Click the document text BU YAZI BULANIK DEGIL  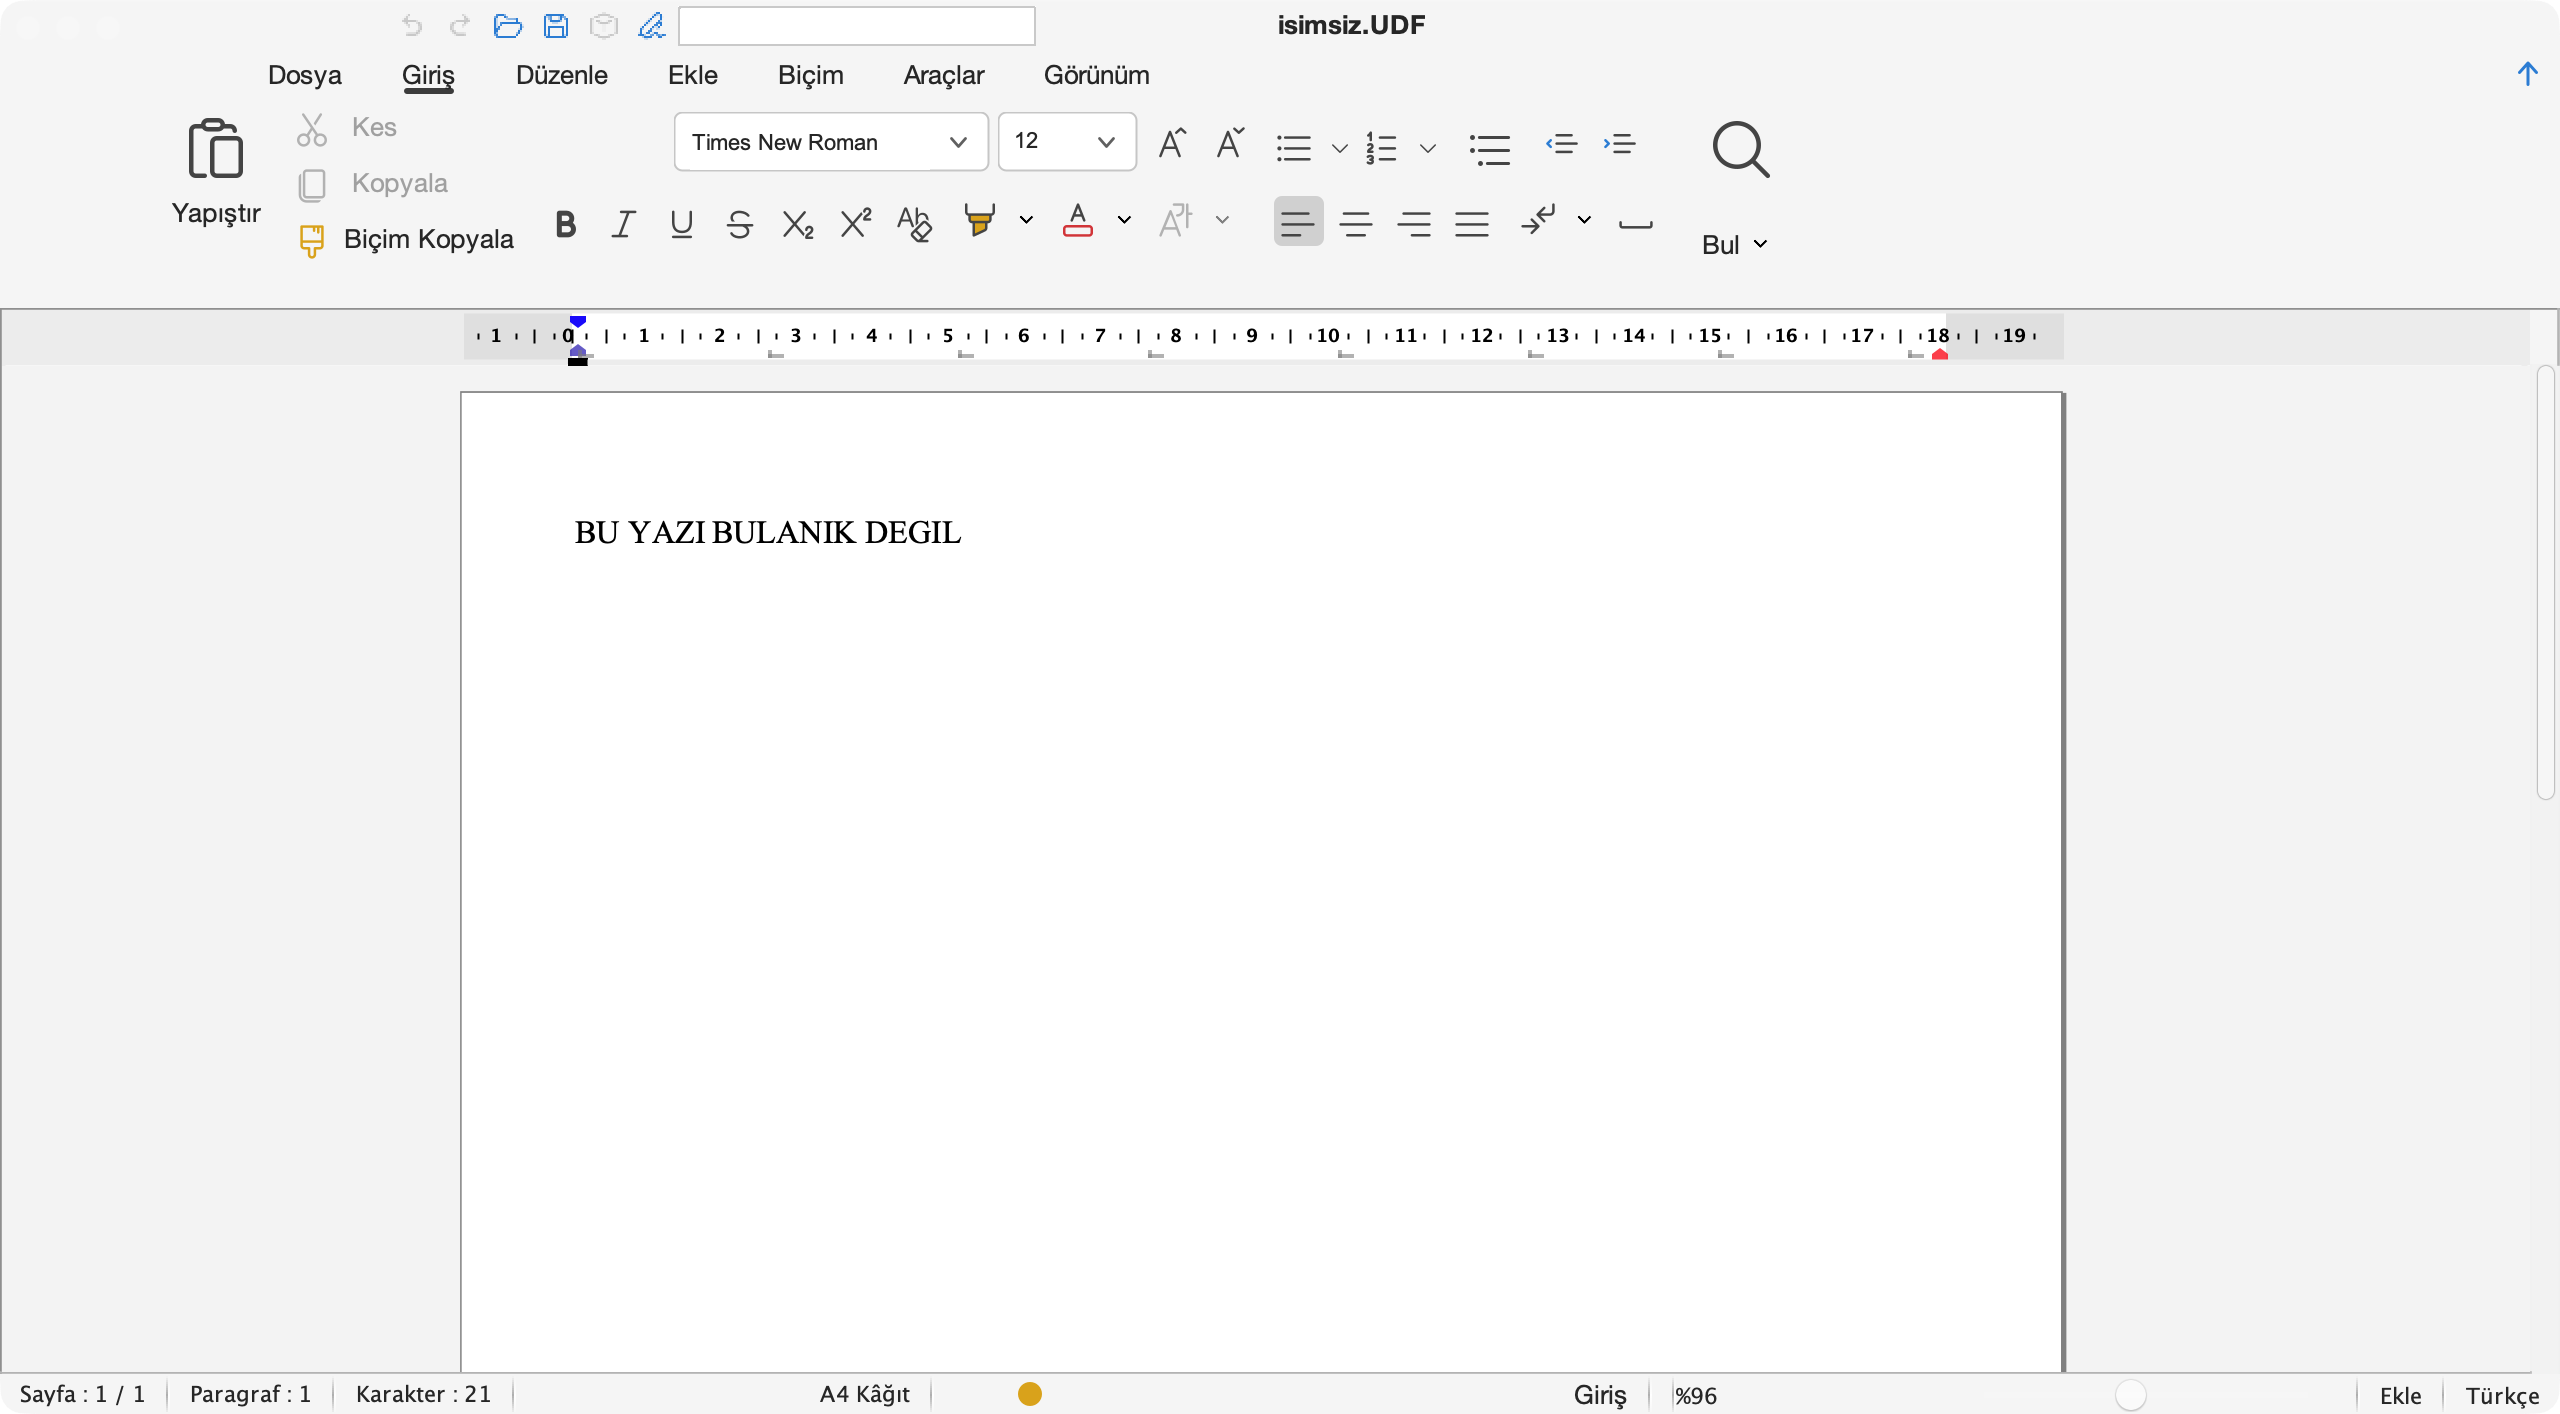(768, 533)
